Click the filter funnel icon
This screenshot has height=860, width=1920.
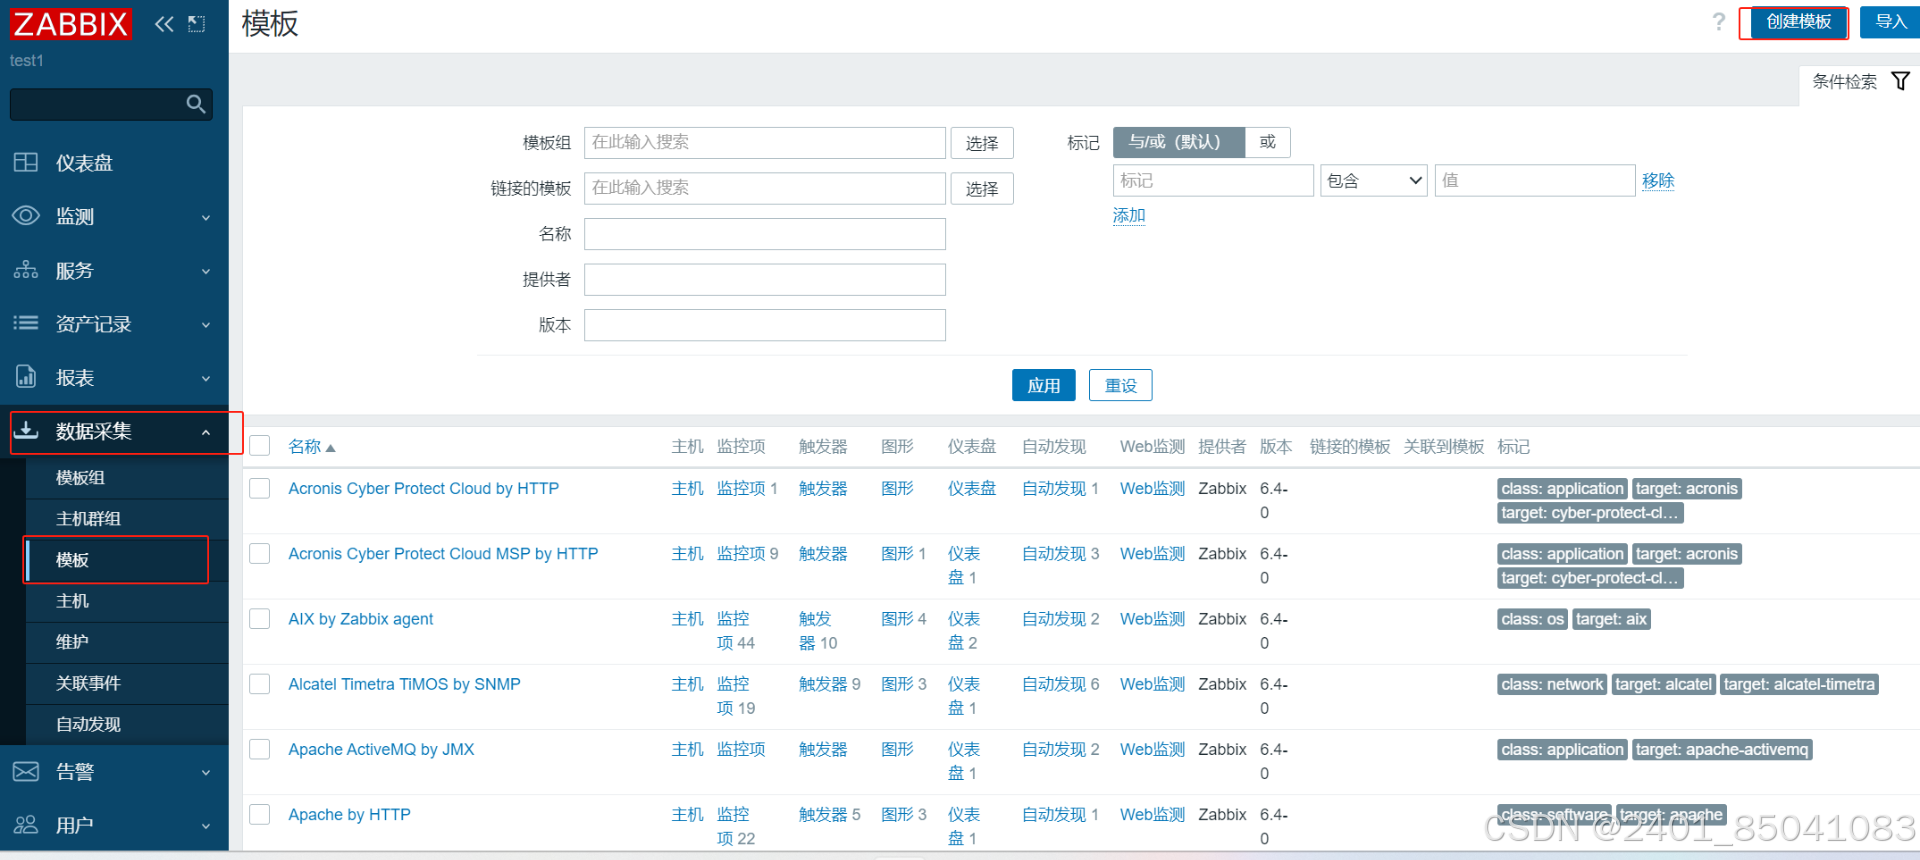[x=1901, y=81]
